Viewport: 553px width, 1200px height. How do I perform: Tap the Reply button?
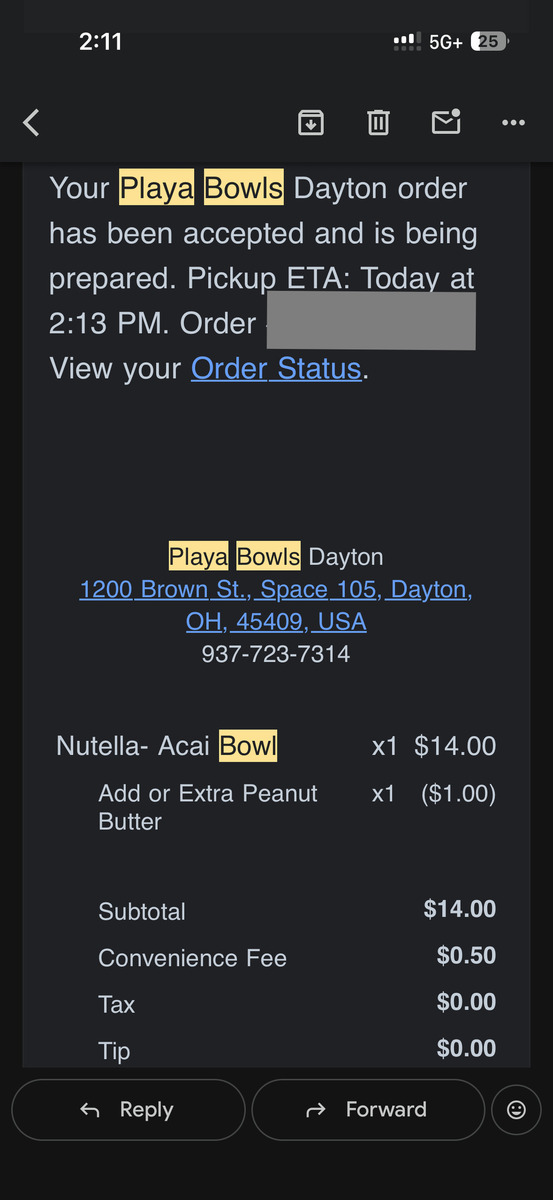coord(128,1110)
